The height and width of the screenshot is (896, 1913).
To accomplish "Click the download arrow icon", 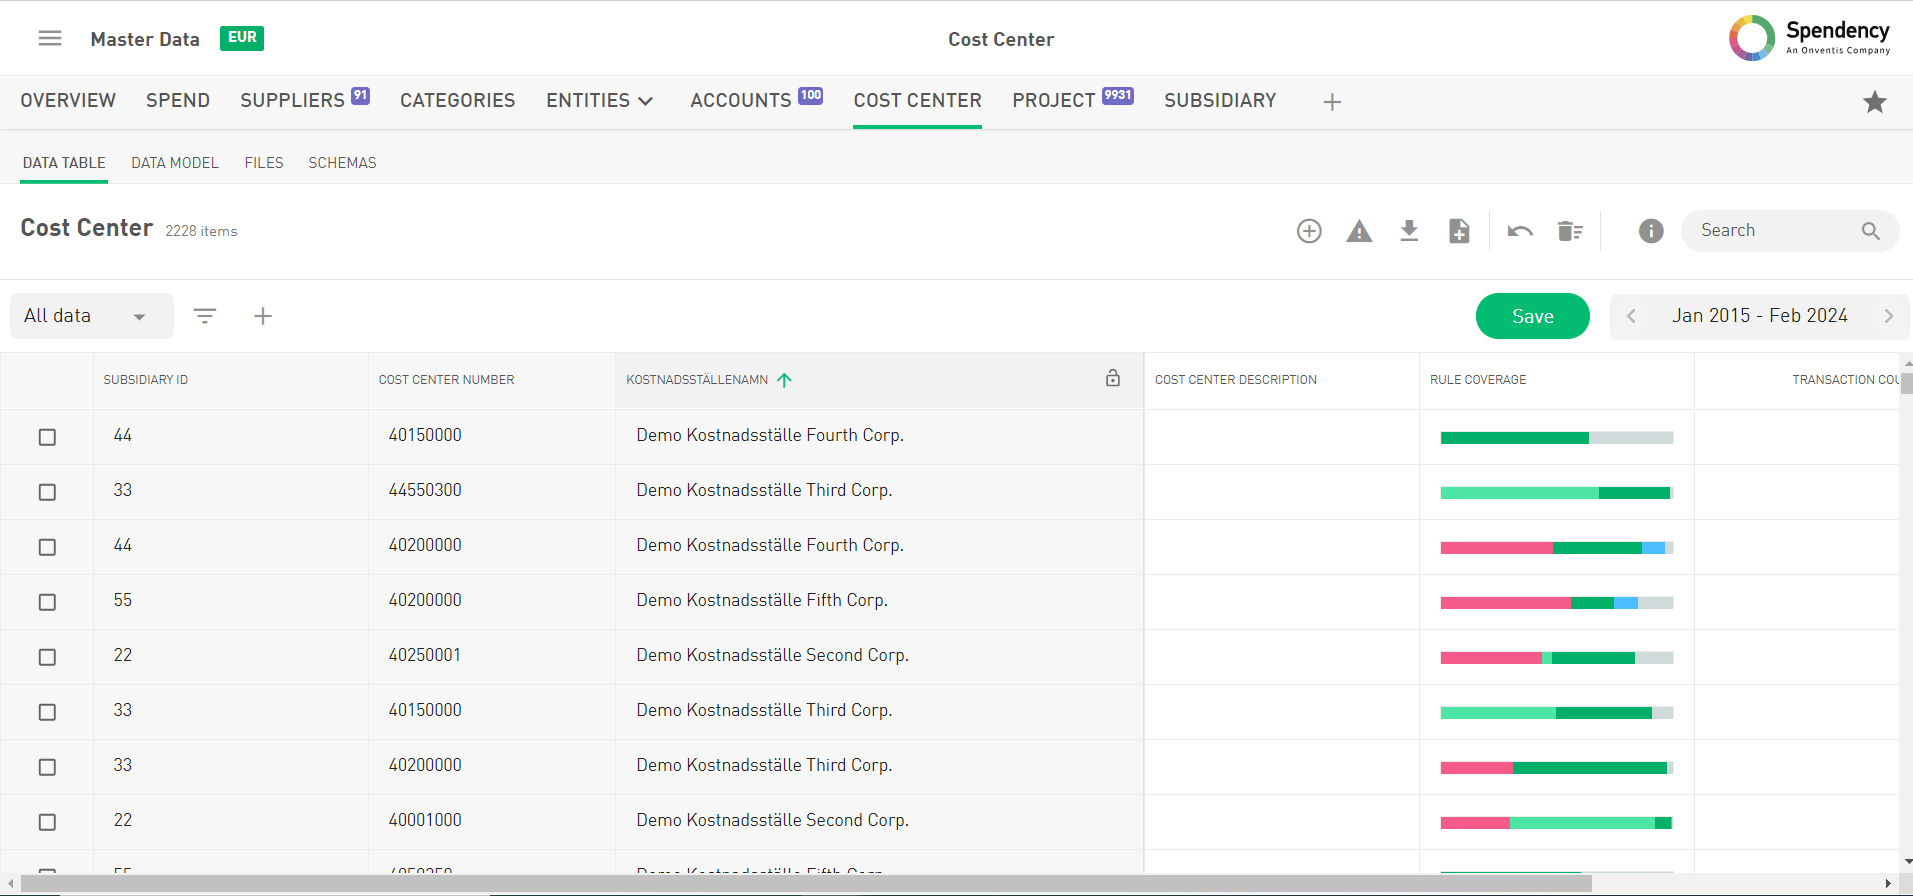I will click(x=1409, y=231).
